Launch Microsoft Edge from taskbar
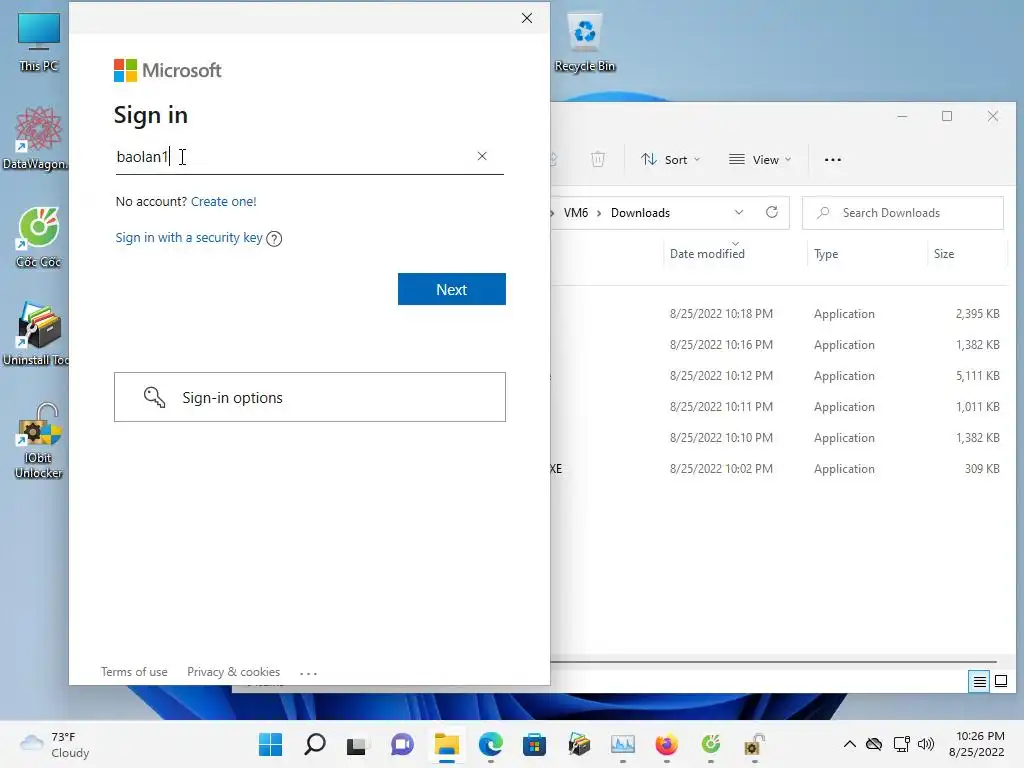 [x=490, y=744]
